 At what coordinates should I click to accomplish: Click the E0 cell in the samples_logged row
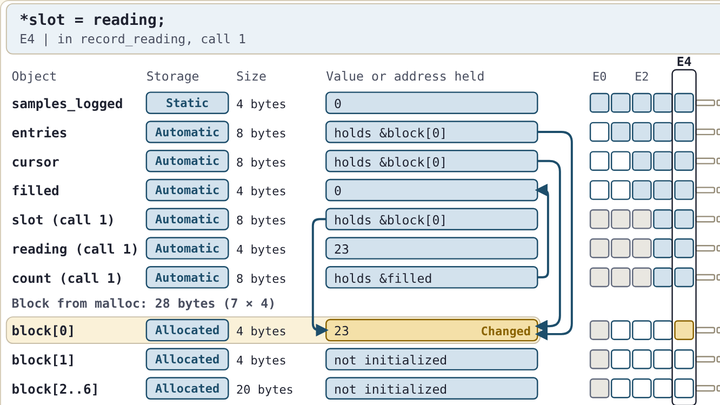tap(600, 103)
